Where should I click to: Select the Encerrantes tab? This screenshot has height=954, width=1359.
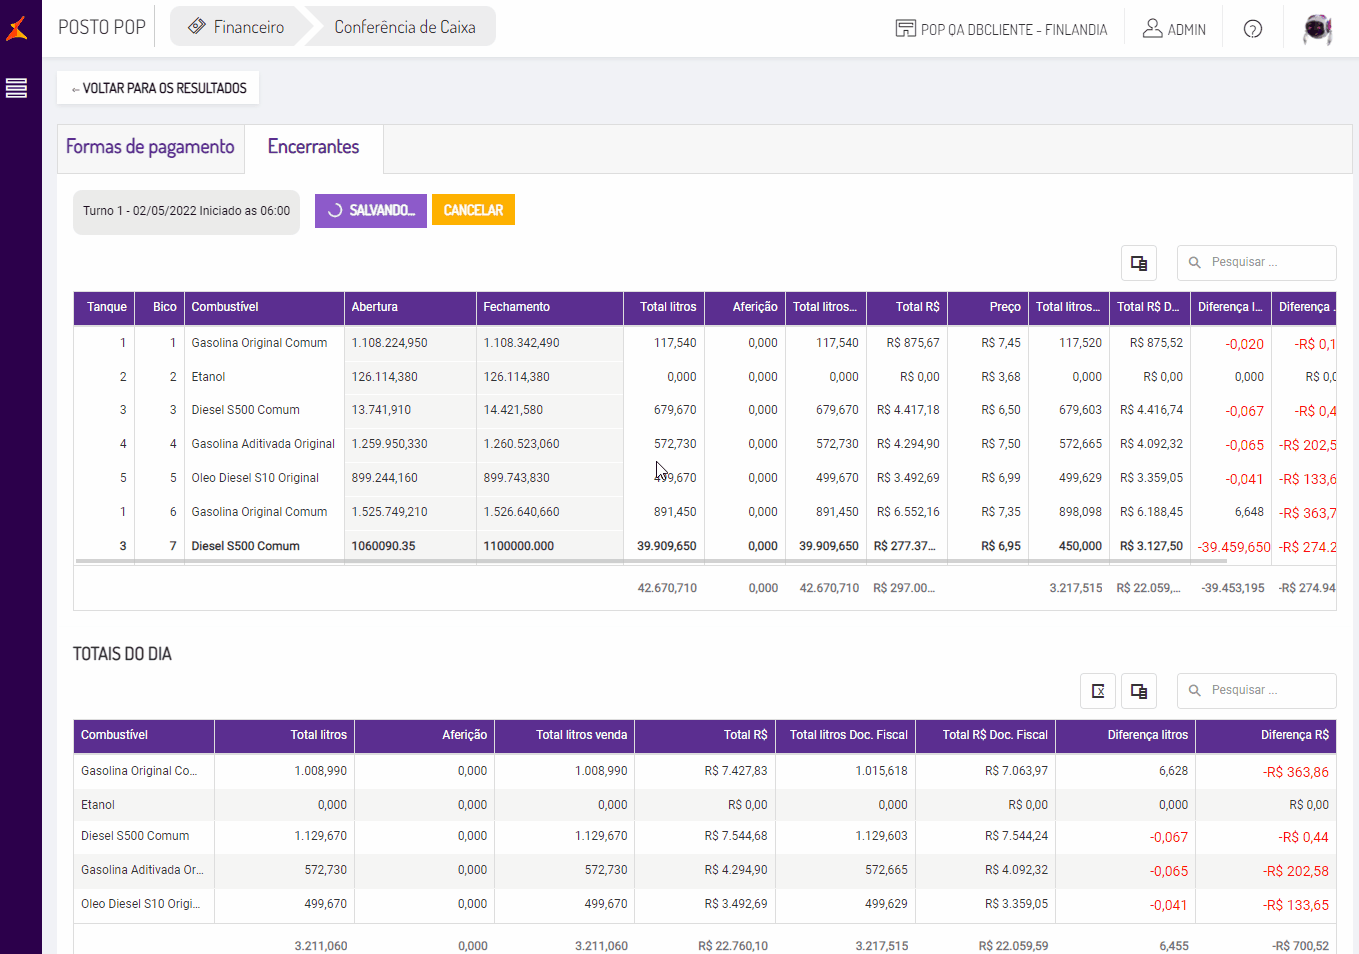click(313, 147)
